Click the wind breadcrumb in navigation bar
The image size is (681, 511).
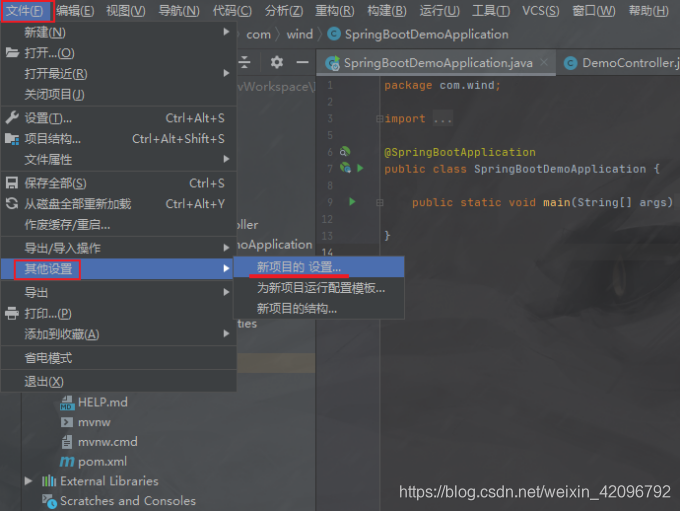click(300, 34)
